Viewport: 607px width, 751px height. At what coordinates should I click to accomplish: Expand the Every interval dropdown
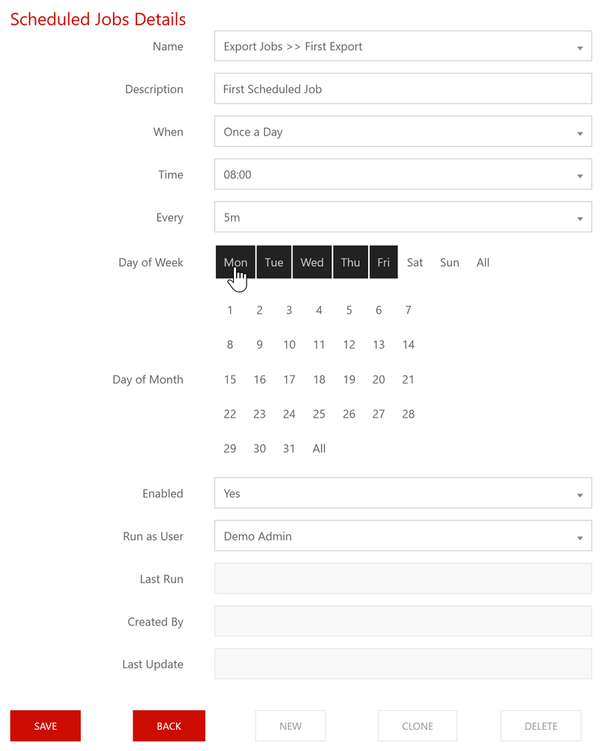[x=402, y=218]
